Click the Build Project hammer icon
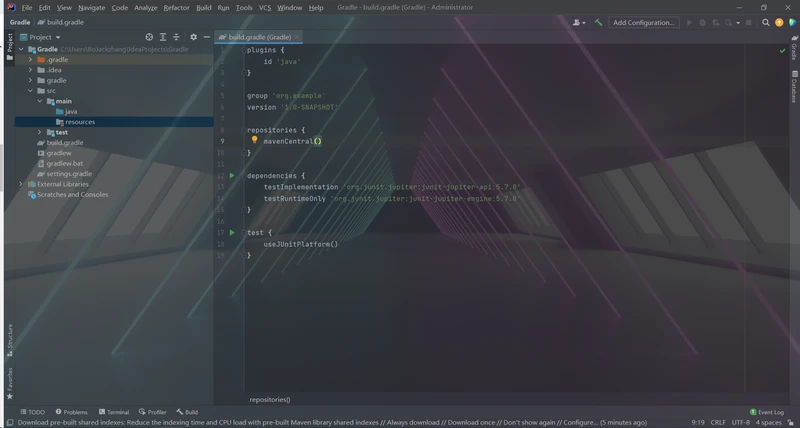This screenshot has width=800, height=428. tap(598, 22)
